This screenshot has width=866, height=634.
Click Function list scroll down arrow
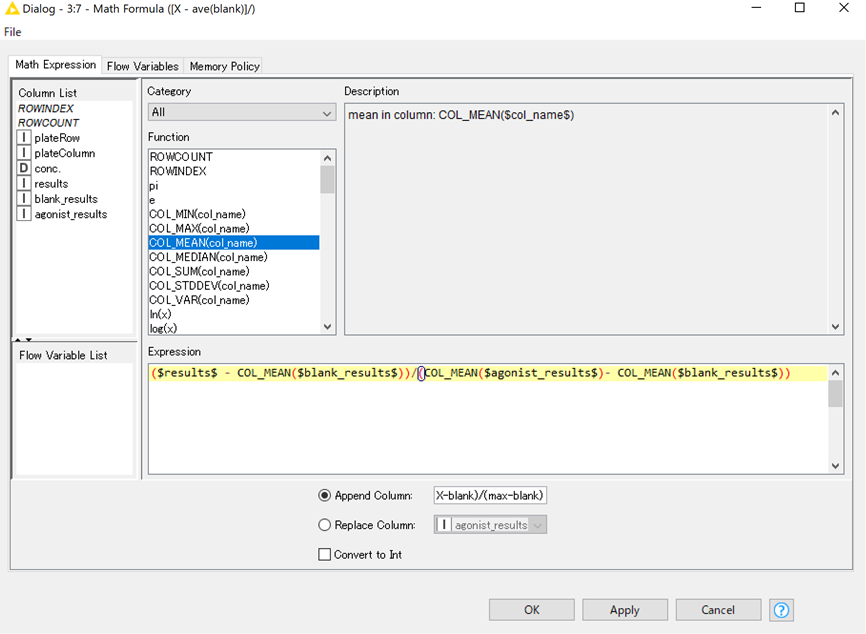328,326
